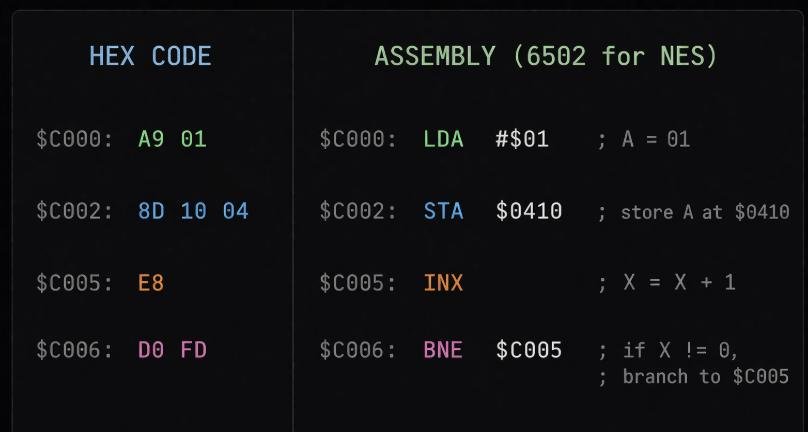Screen dimensions: 808x432
Task: Select the $0410 operand in the STA line
Action: click(529, 211)
